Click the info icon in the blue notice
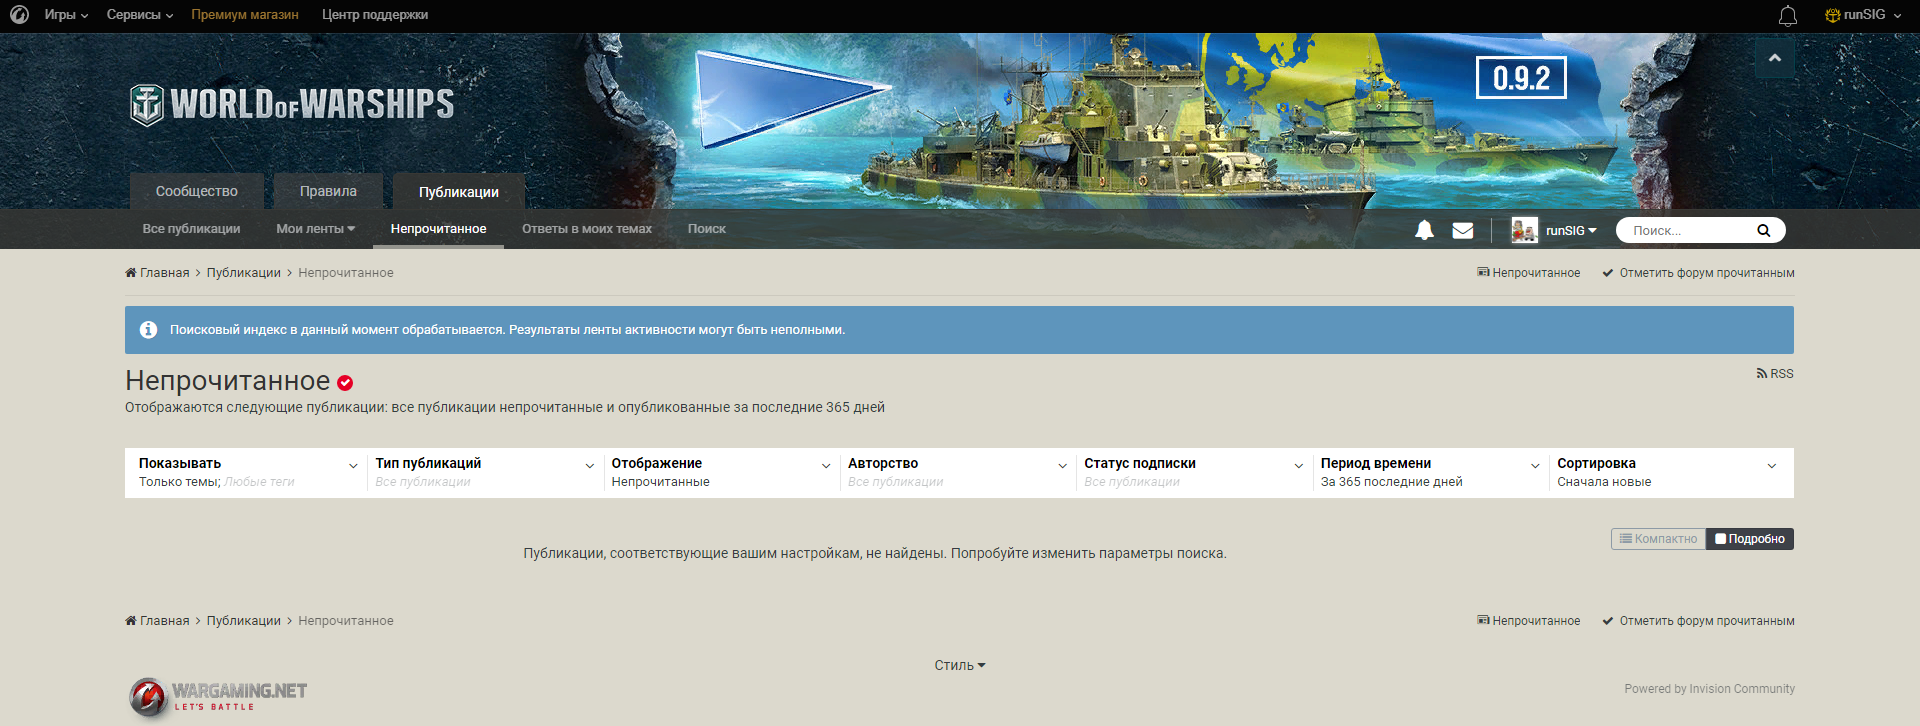Image resolution: width=1920 pixels, height=726 pixels. (x=149, y=330)
